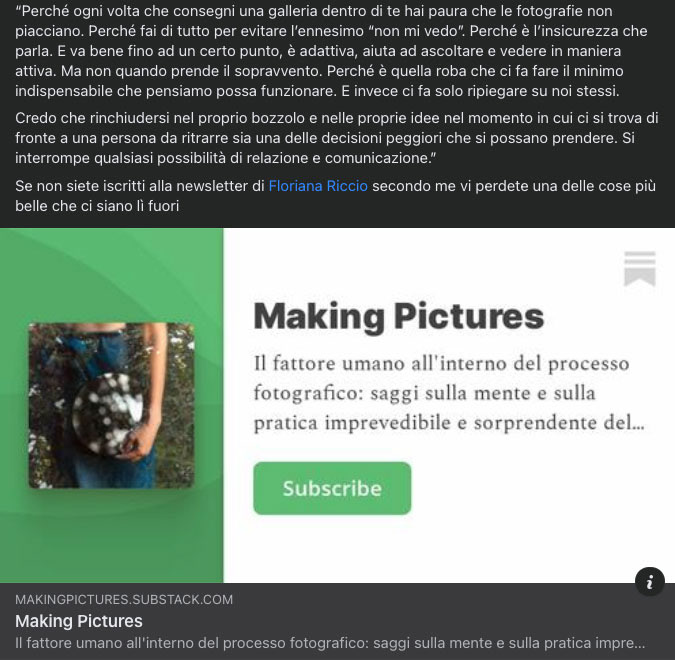Click the gray Substack bookmark logo
675x660 pixels.
click(640, 269)
